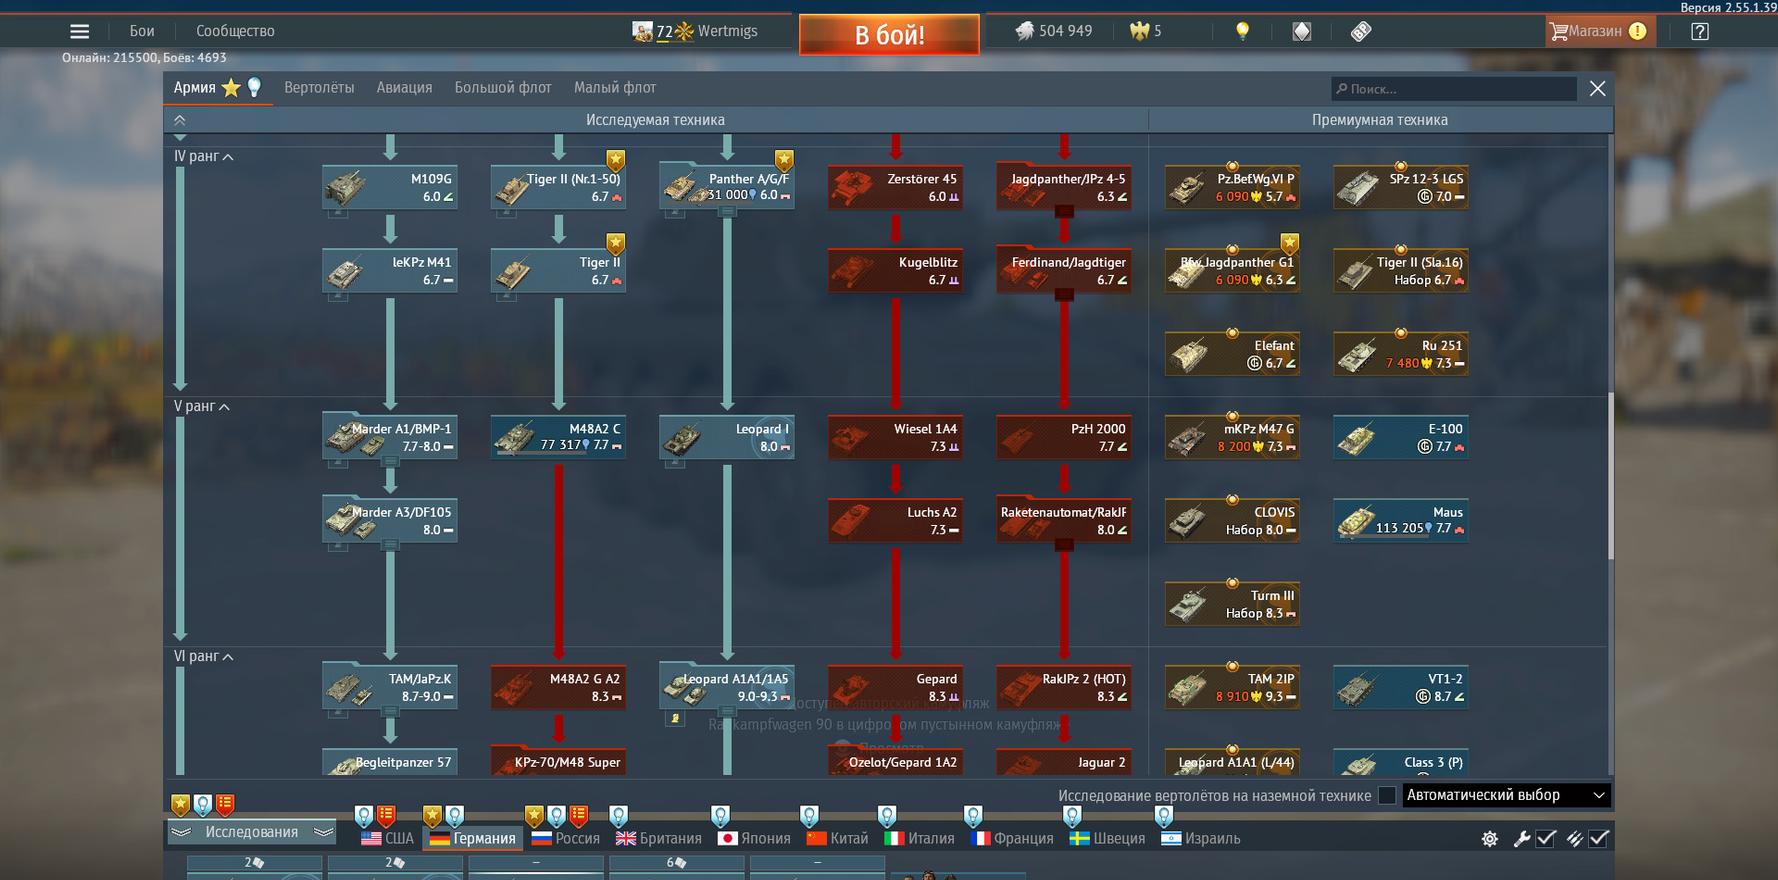Click the Silver Lions currency icon
Image resolution: width=1778 pixels, height=880 pixels.
[x=1024, y=31]
